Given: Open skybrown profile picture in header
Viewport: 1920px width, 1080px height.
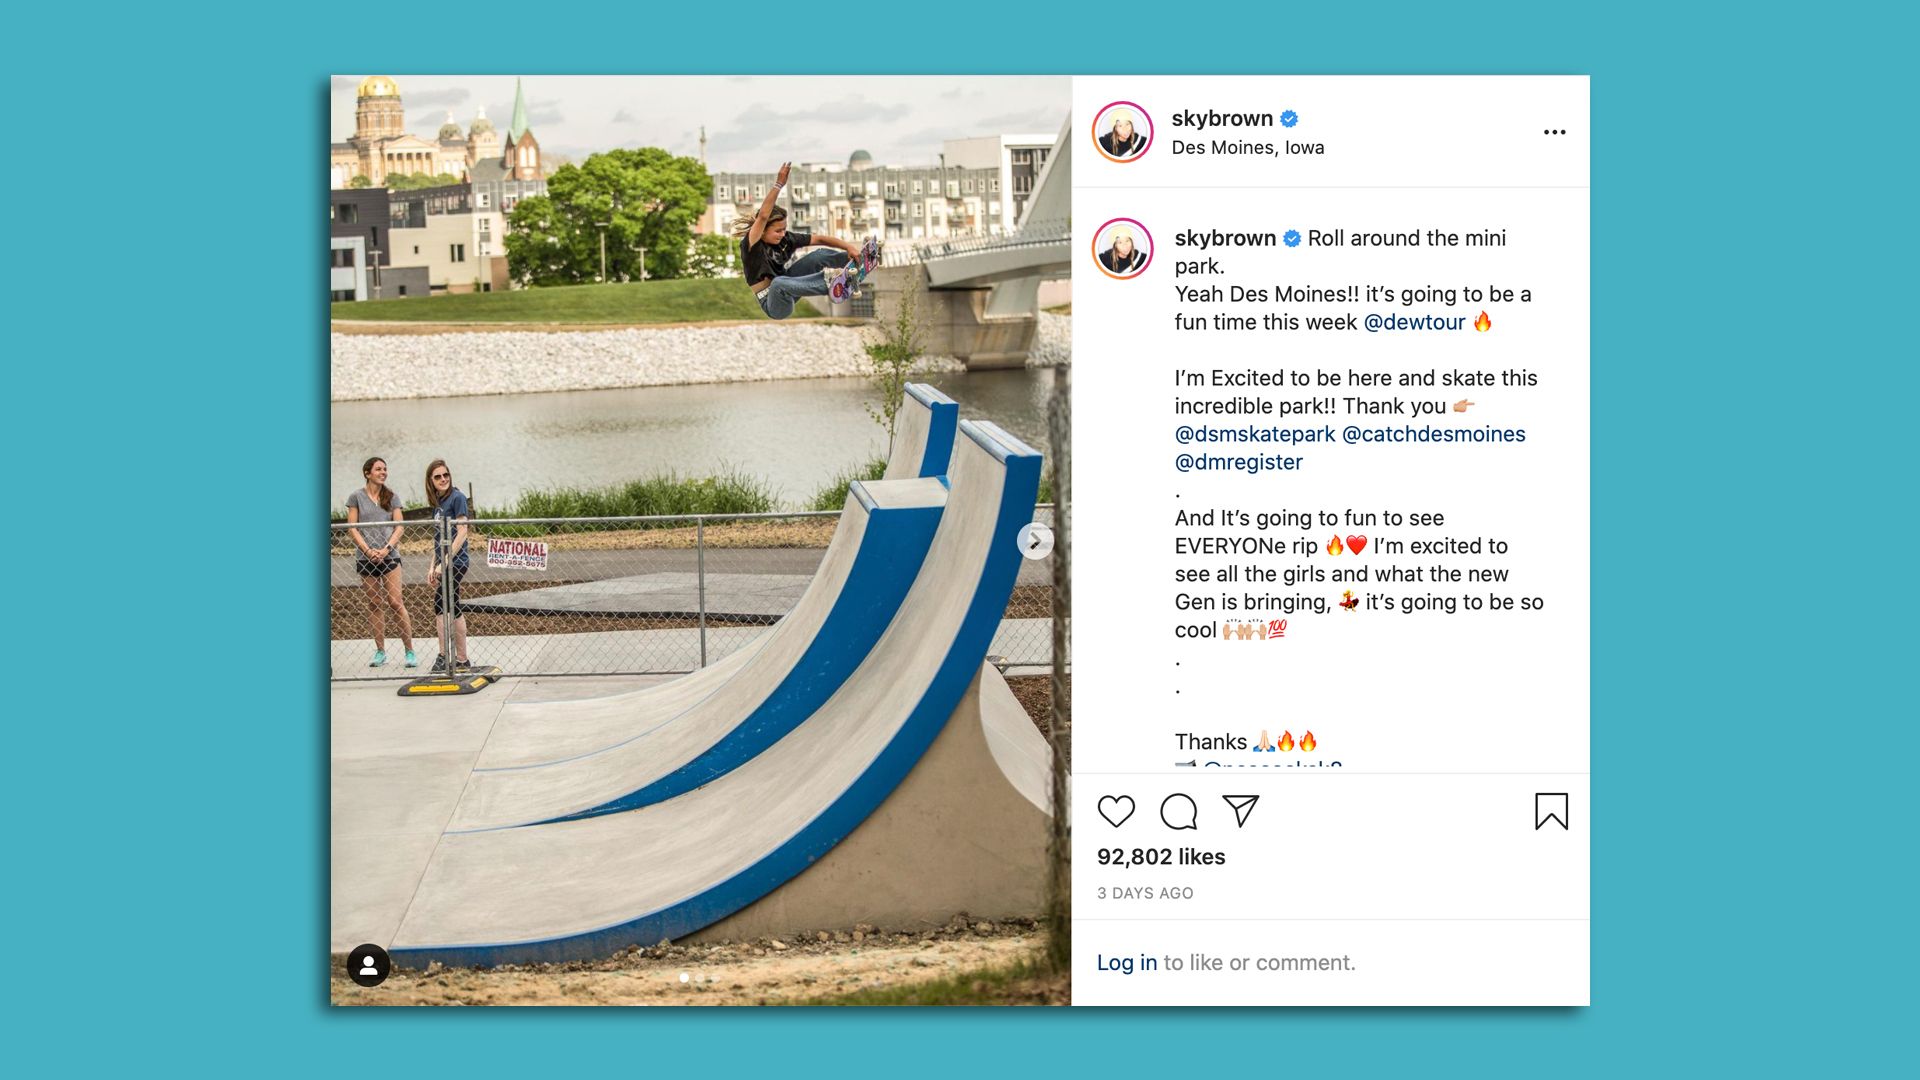Looking at the screenshot, I should pos(1123,132).
